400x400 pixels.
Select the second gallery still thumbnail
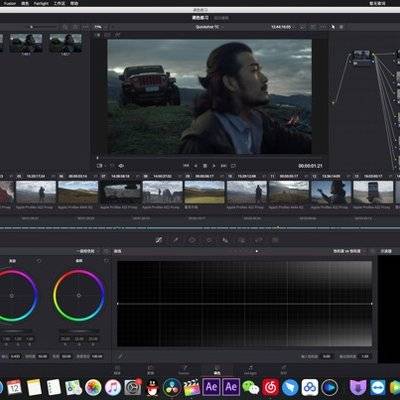point(65,43)
